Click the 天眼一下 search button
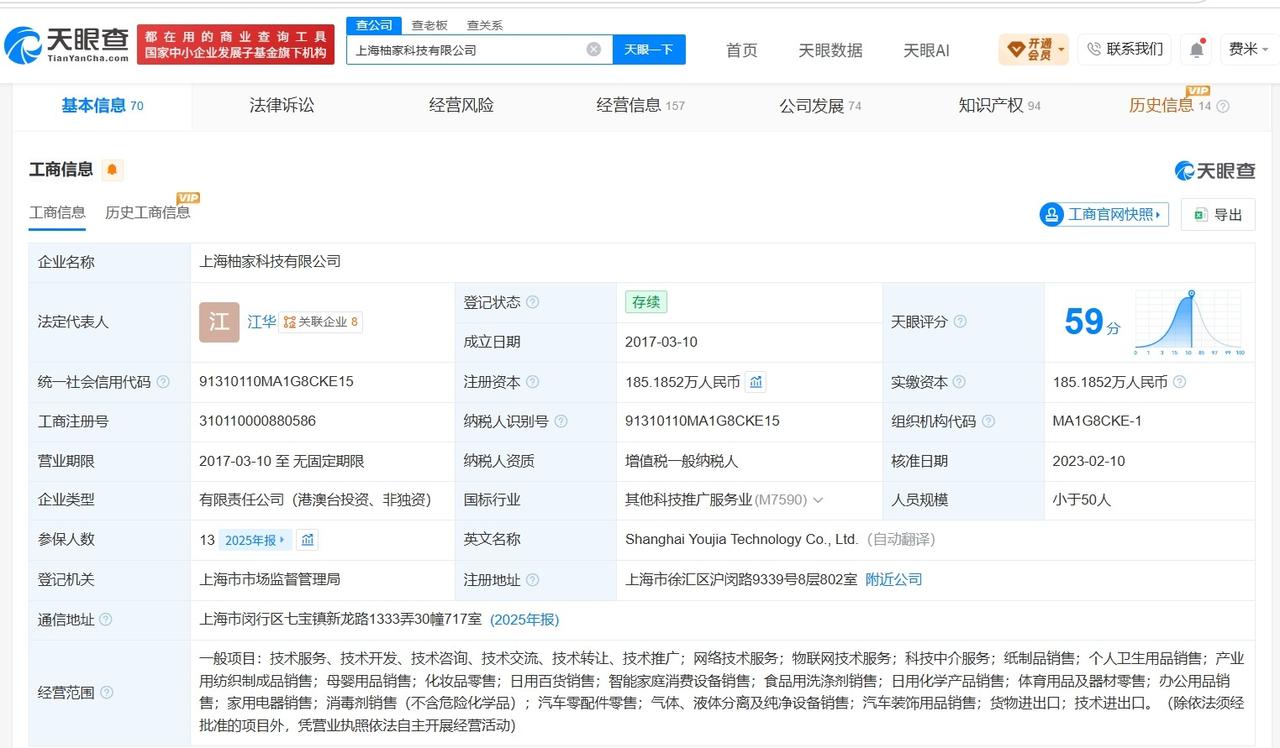1280x748 pixels. click(649, 49)
